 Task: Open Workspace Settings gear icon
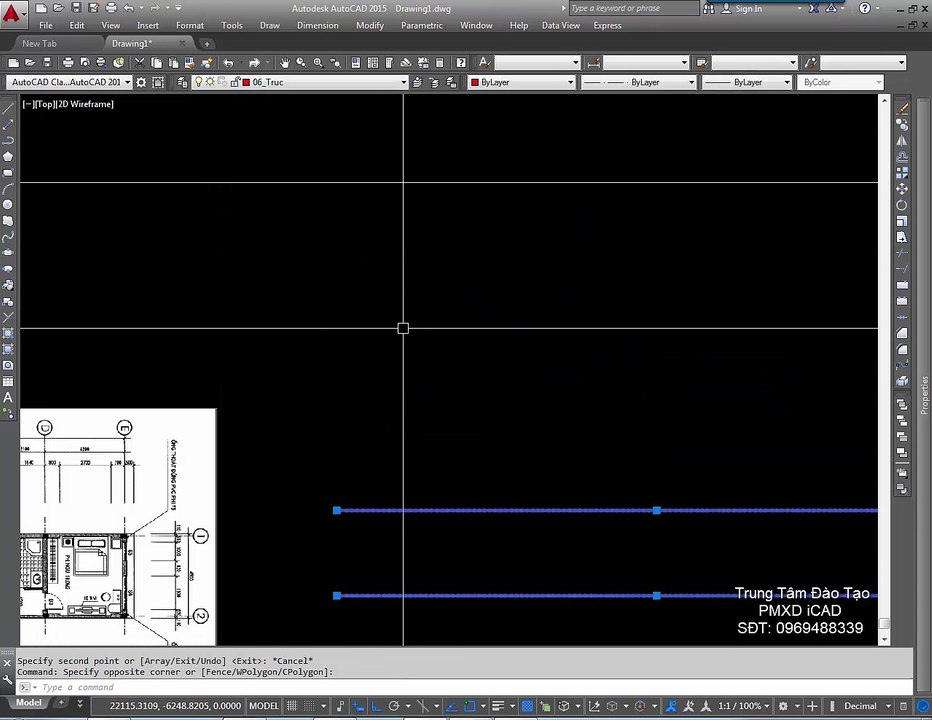[141, 82]
